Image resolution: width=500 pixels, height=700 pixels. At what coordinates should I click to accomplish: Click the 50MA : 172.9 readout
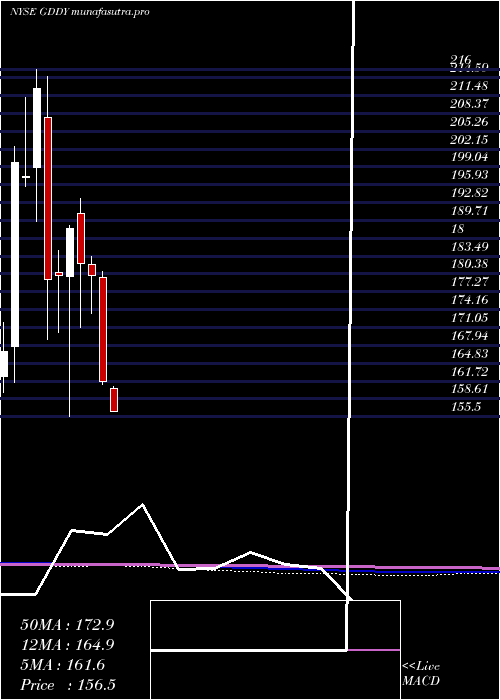coord(67,625)
